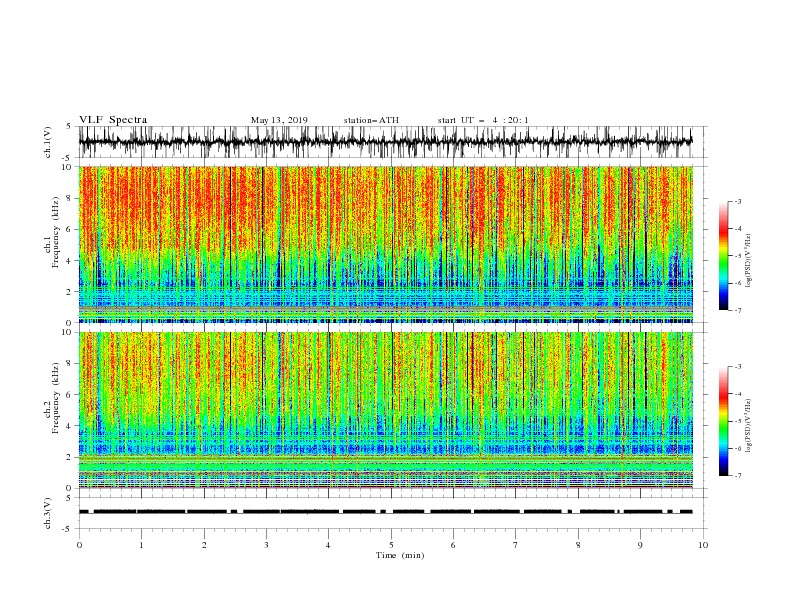Click the "4" kHz tick on the ch.2 axis
792x612 pixels.
(x=70, y=426)
